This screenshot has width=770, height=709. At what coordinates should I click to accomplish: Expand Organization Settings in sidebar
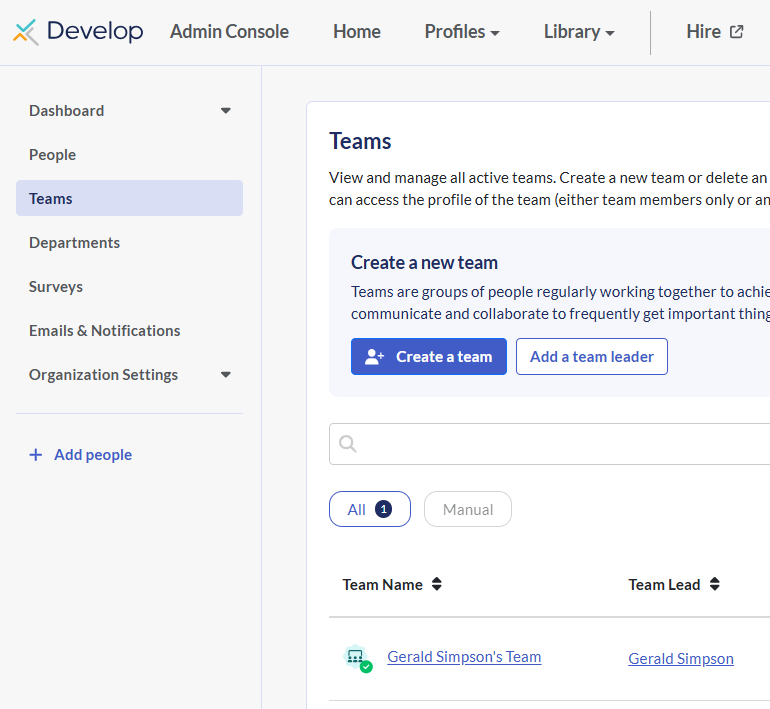click(x=225, y=375)
